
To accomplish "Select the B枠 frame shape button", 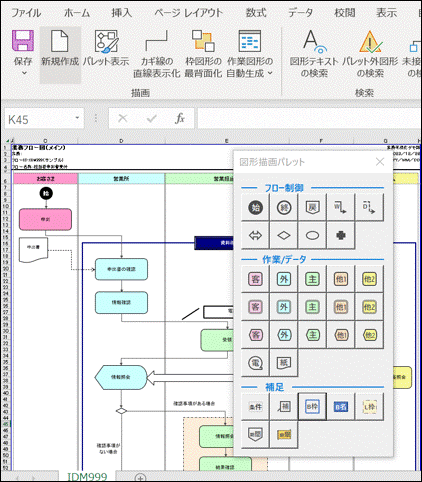I will [x=312, y=406].
